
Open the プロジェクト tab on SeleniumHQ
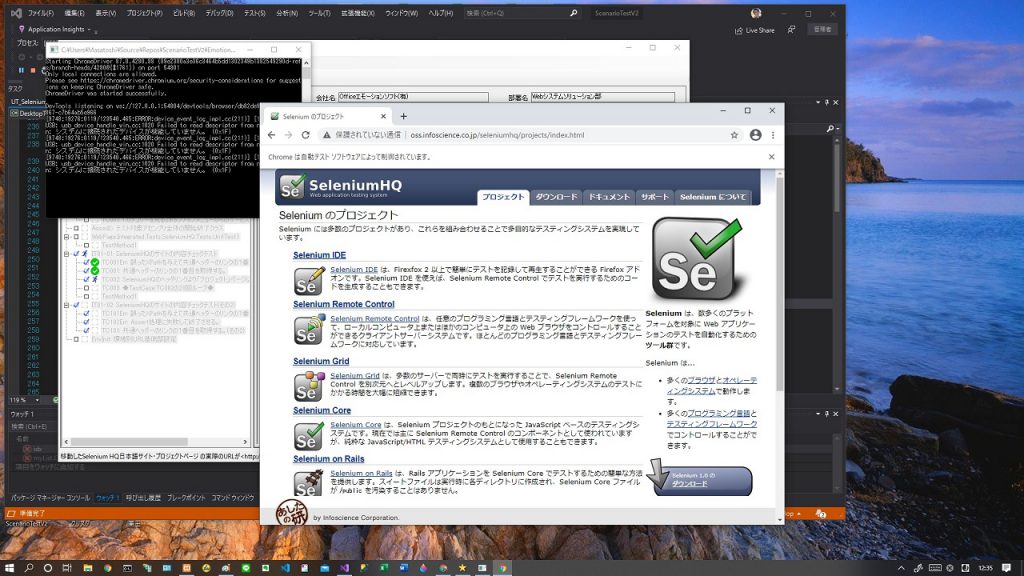coord(503,197)
